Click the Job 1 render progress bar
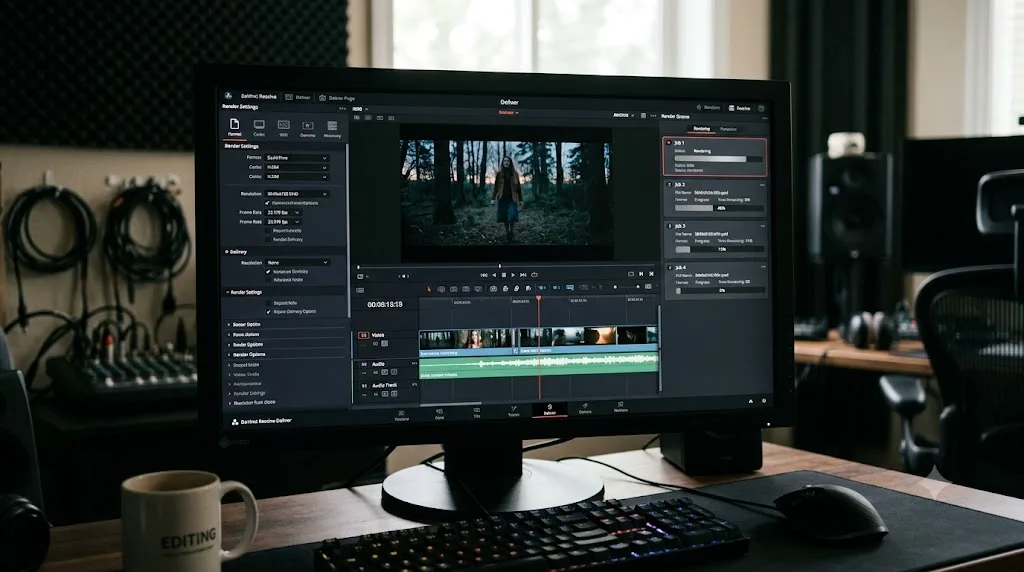This screenshot has height=572, width=1024. [718, 159]
